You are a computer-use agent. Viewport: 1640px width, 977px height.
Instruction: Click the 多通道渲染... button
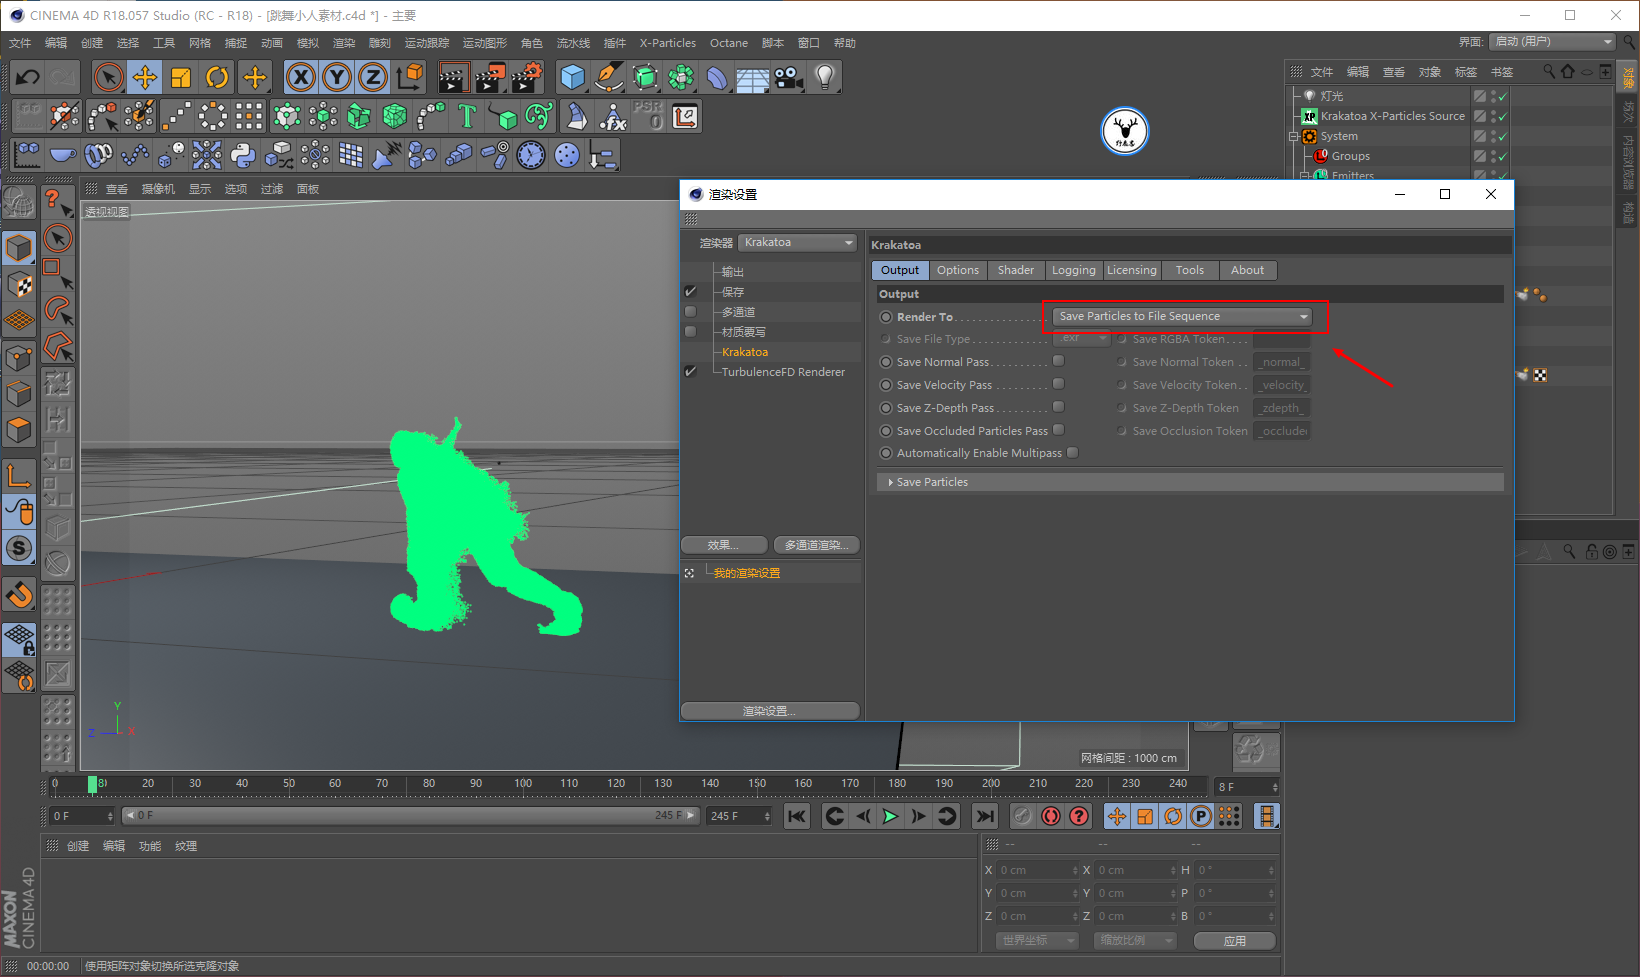point(816,545)
